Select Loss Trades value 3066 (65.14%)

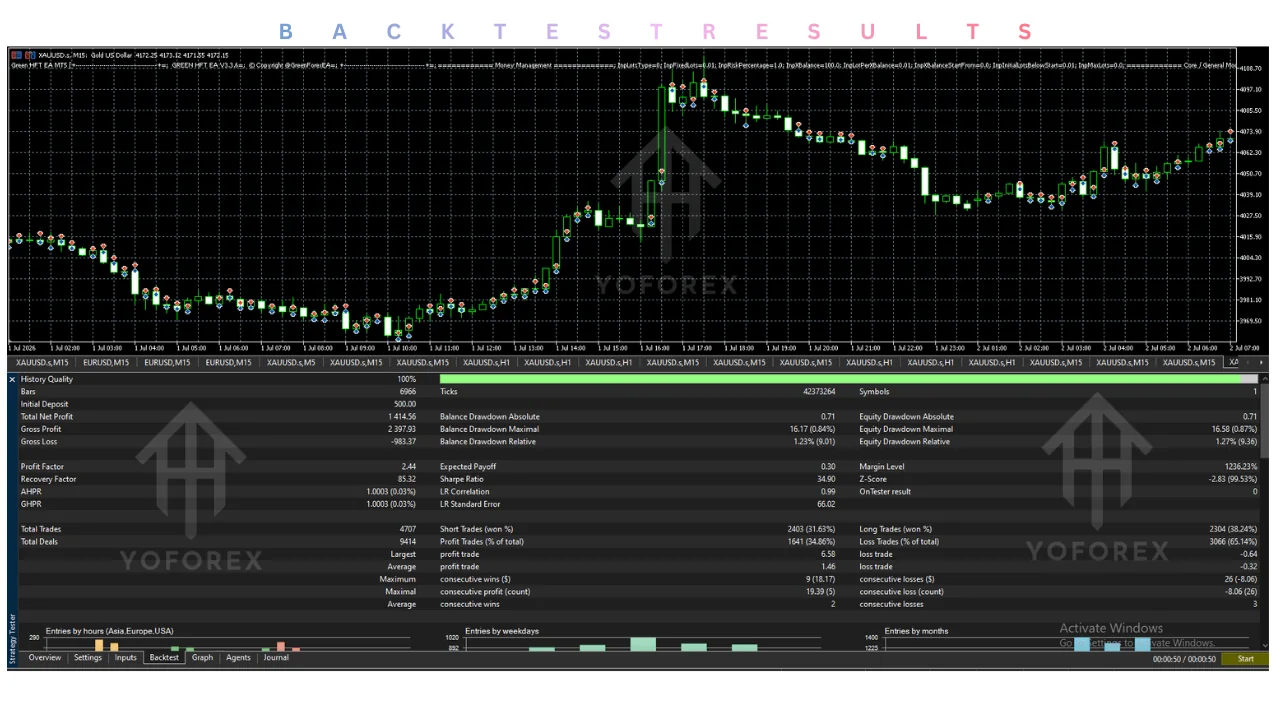[x=1233, y=542]
